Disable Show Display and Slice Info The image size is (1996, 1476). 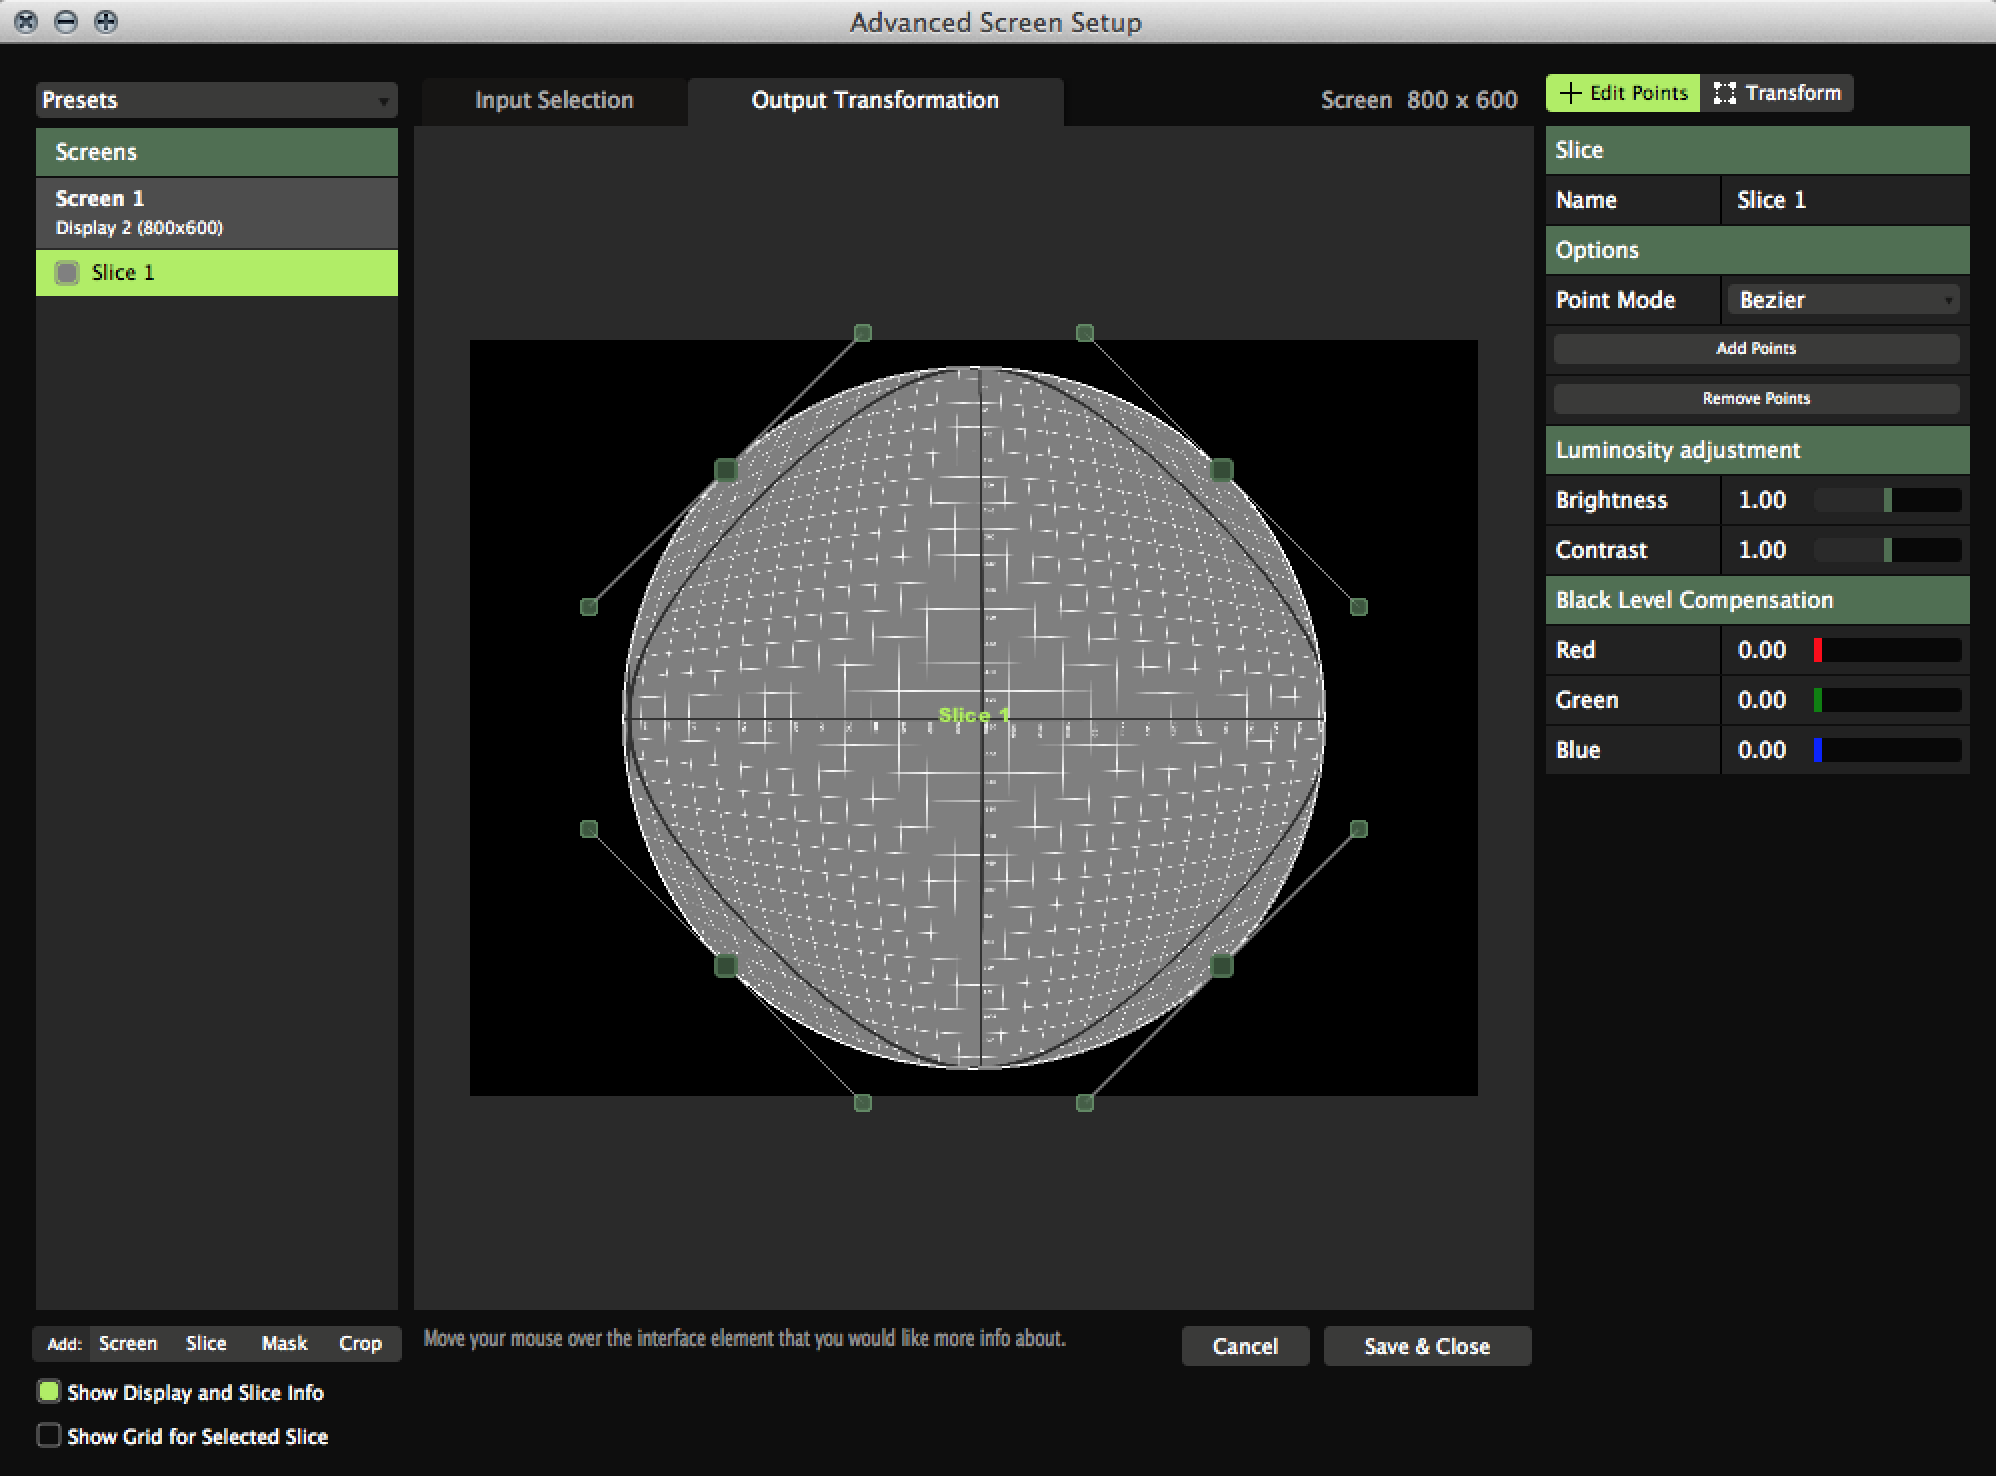click(x=48, y=1391)
